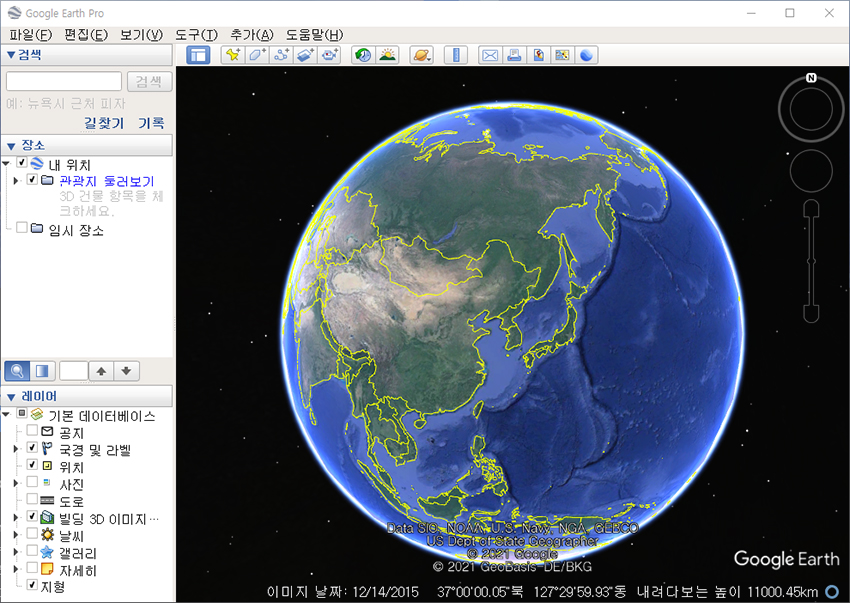This screenshot has height=603, width=850.
Task: Uncheck the 관광지 둘러보기 checkbox
Action: (x=32, y=179)
